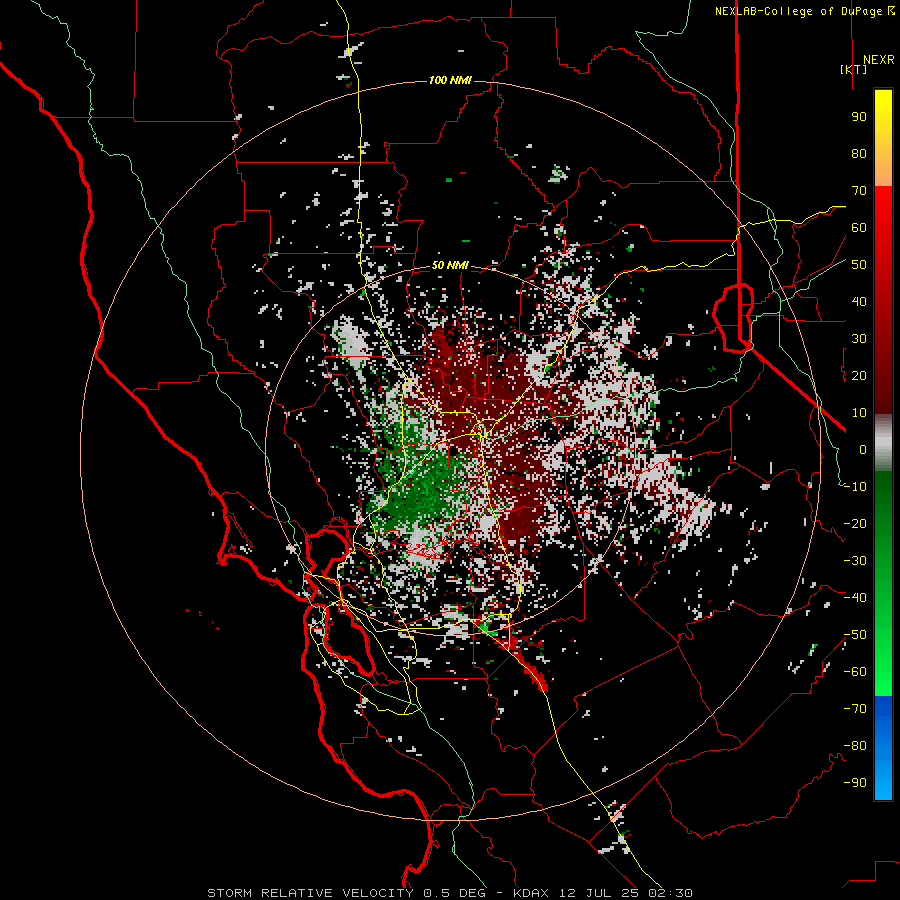The image size is (900, 900).
Task: Click the STORM RELATIVE VELOCITY caption text
Action: (x=310, y=893)
